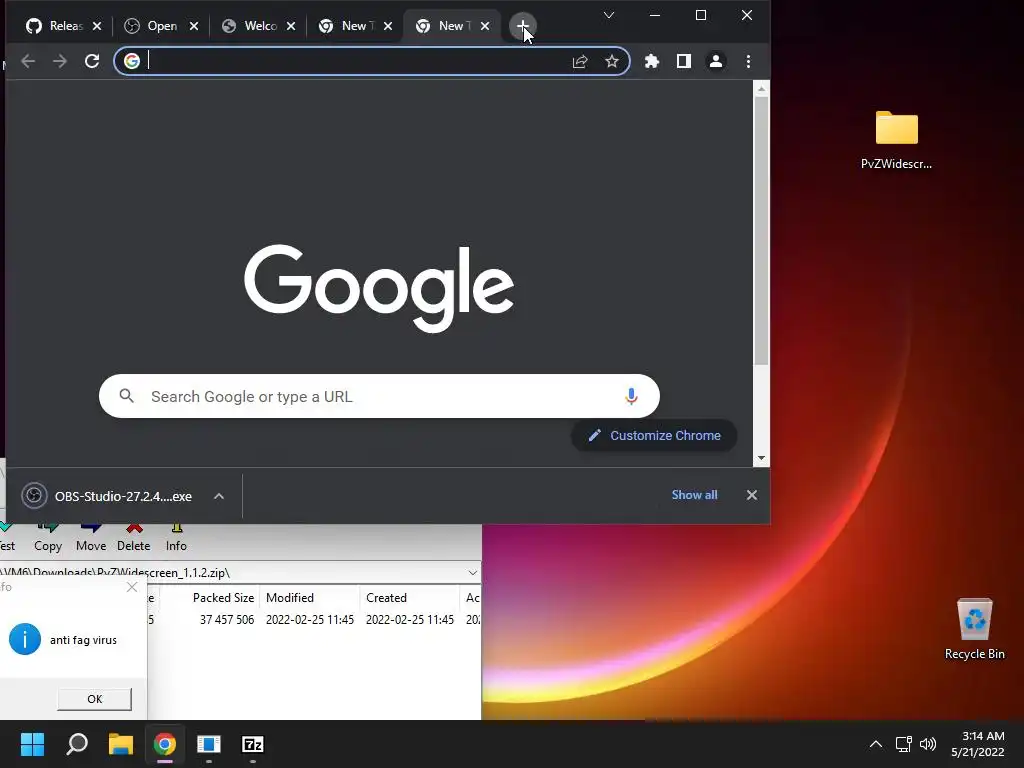Start voice search with microphone icon
This screenshot has width=1024, height=768.
(x=631, y=396)
